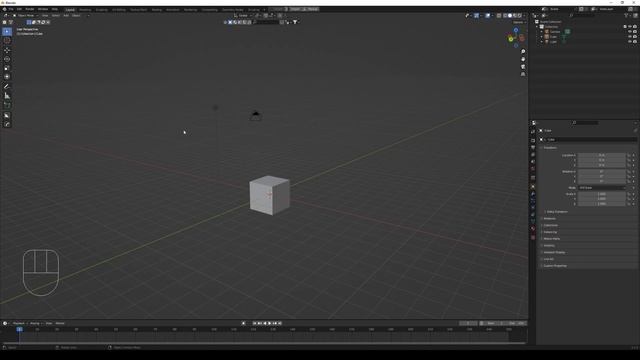This screenshot has height=360, width=640.
Task: Expand the Relations panel
Action: (549, 218)
